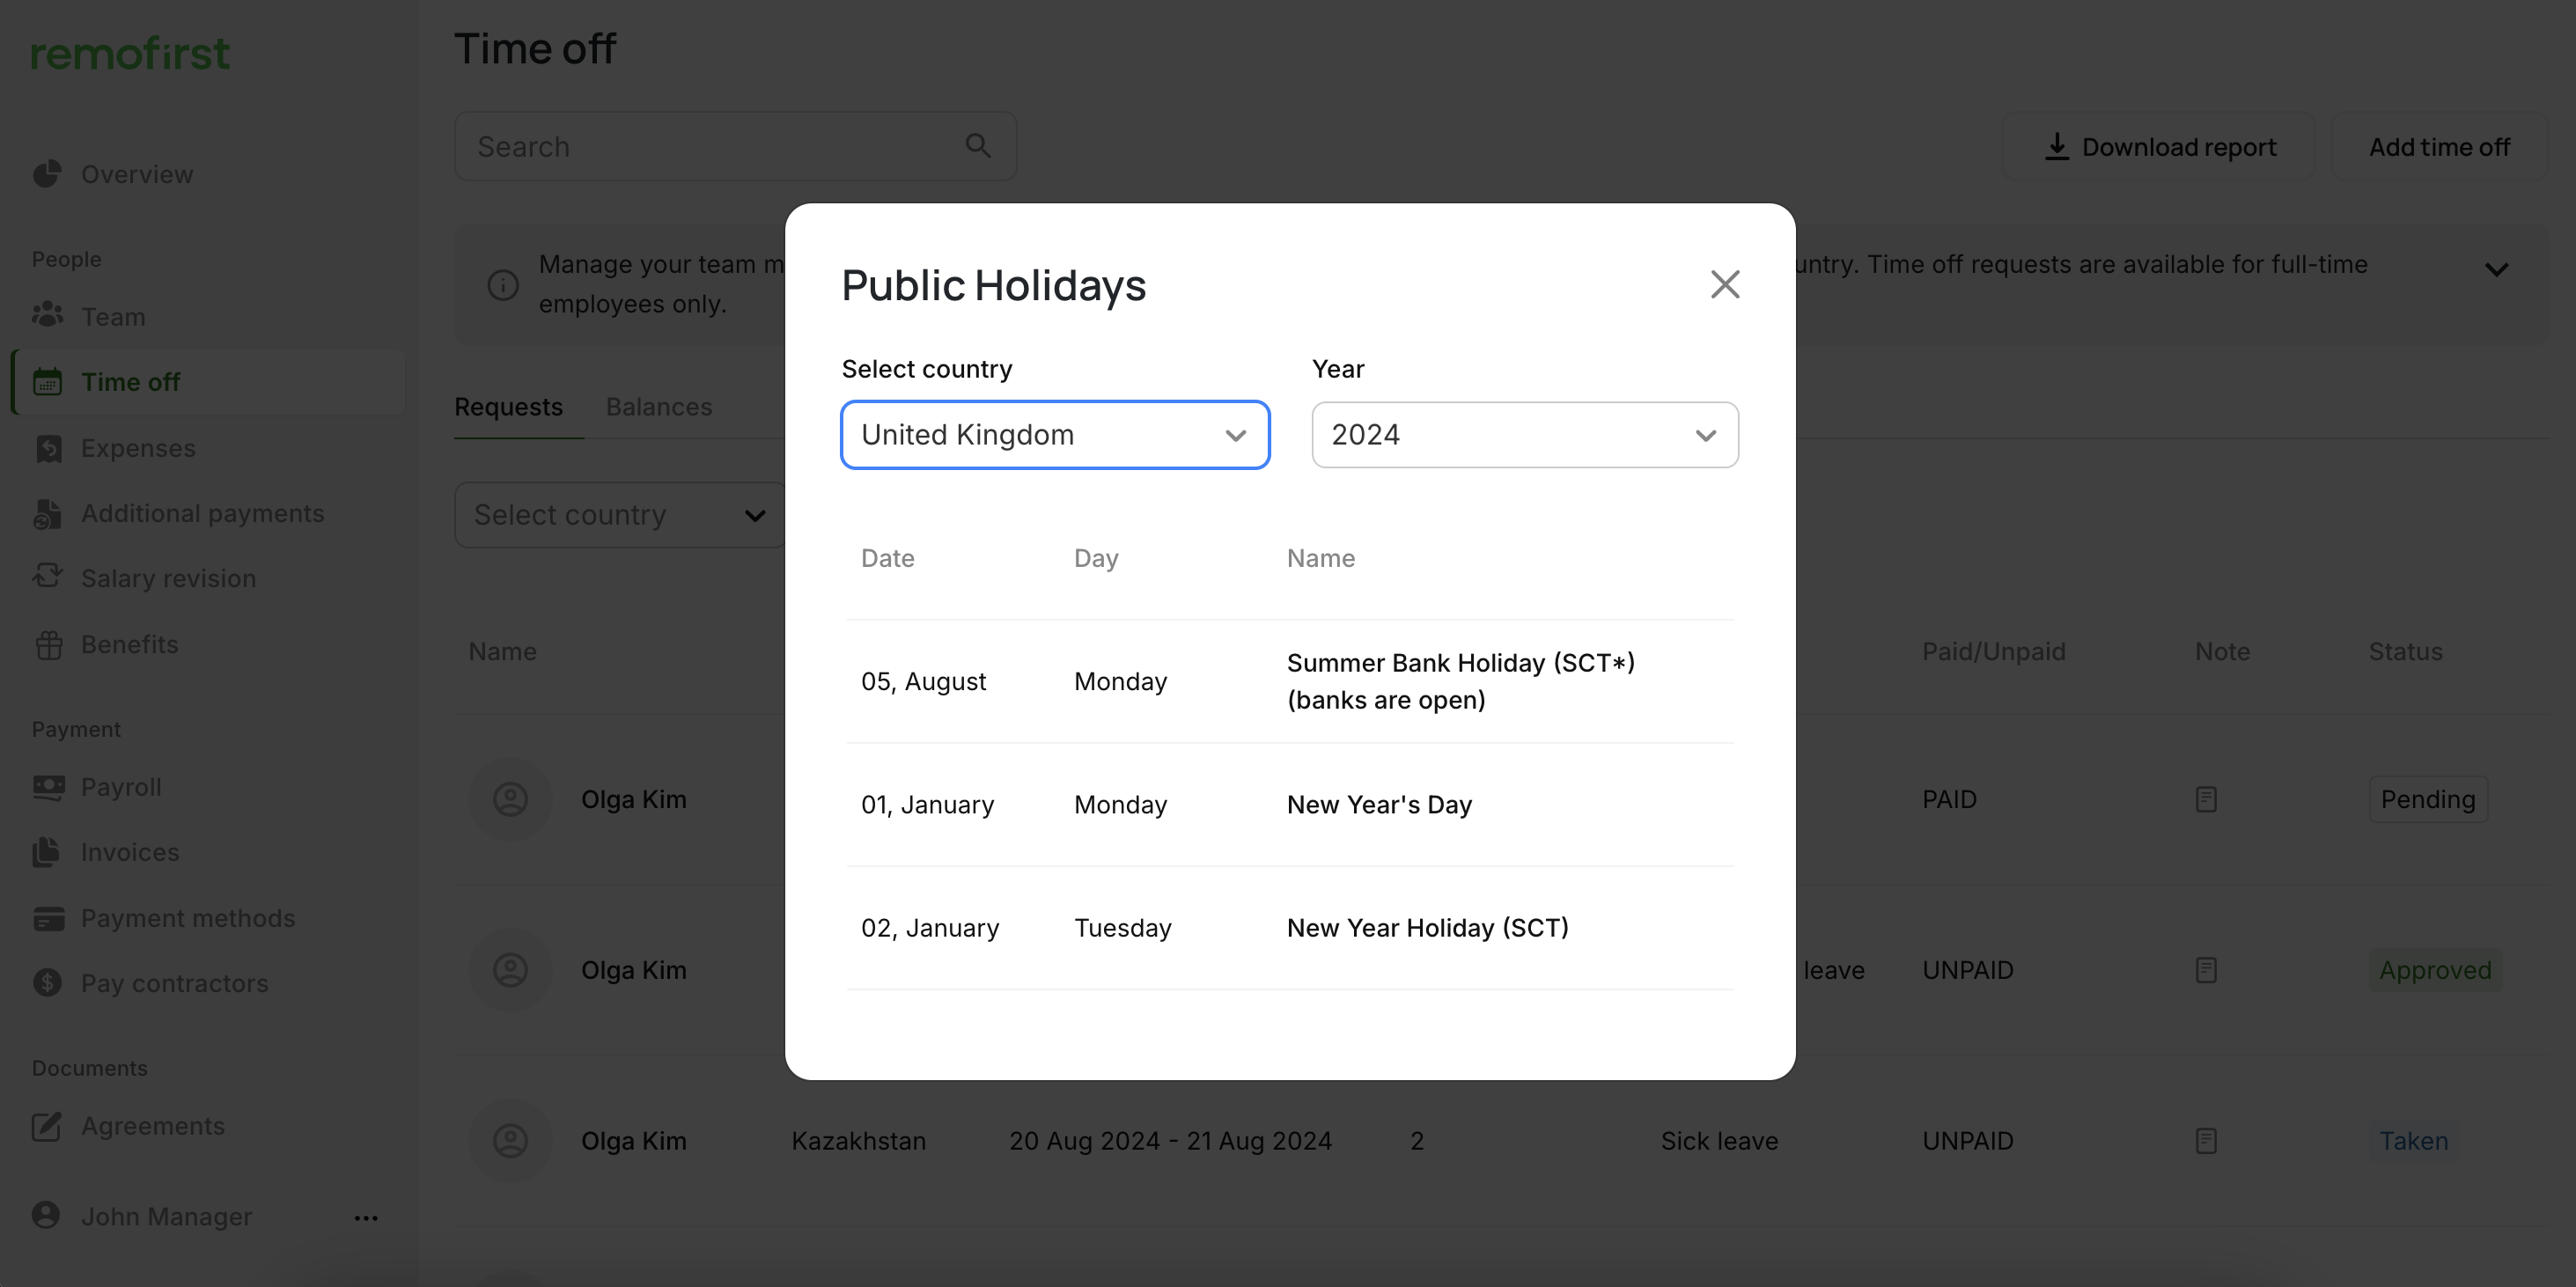Click the Benefits gift icon
The height and width of the screenshot is (1287, 2576).
coord(48,645)
